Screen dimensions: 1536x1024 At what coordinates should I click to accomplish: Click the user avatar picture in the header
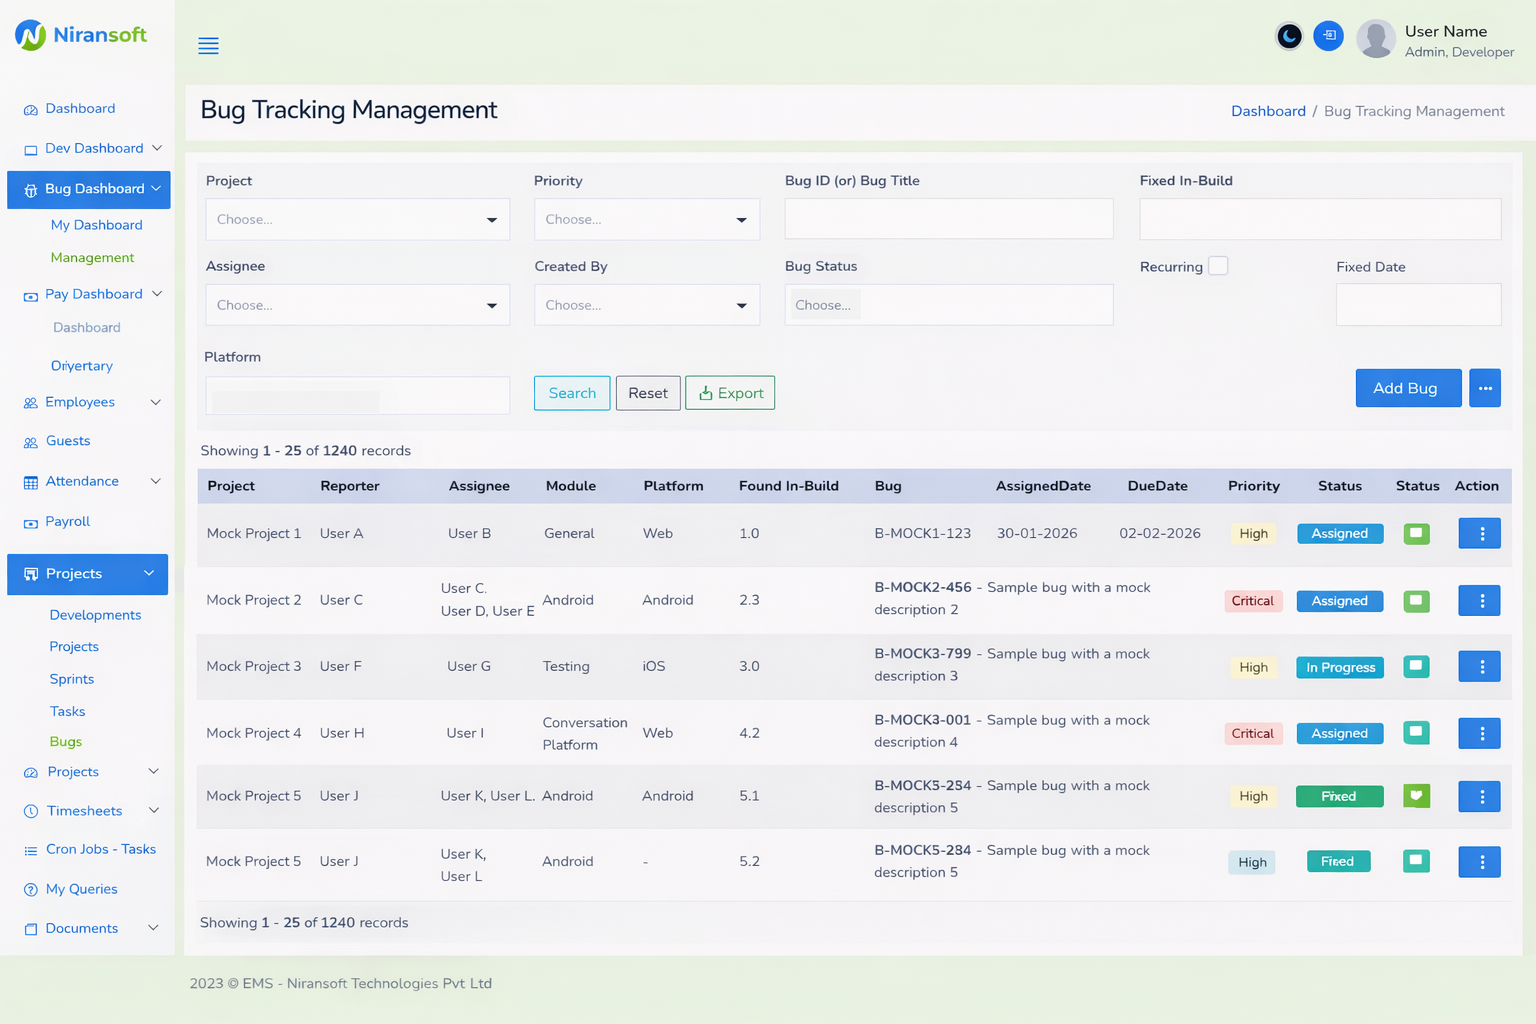1375,38
